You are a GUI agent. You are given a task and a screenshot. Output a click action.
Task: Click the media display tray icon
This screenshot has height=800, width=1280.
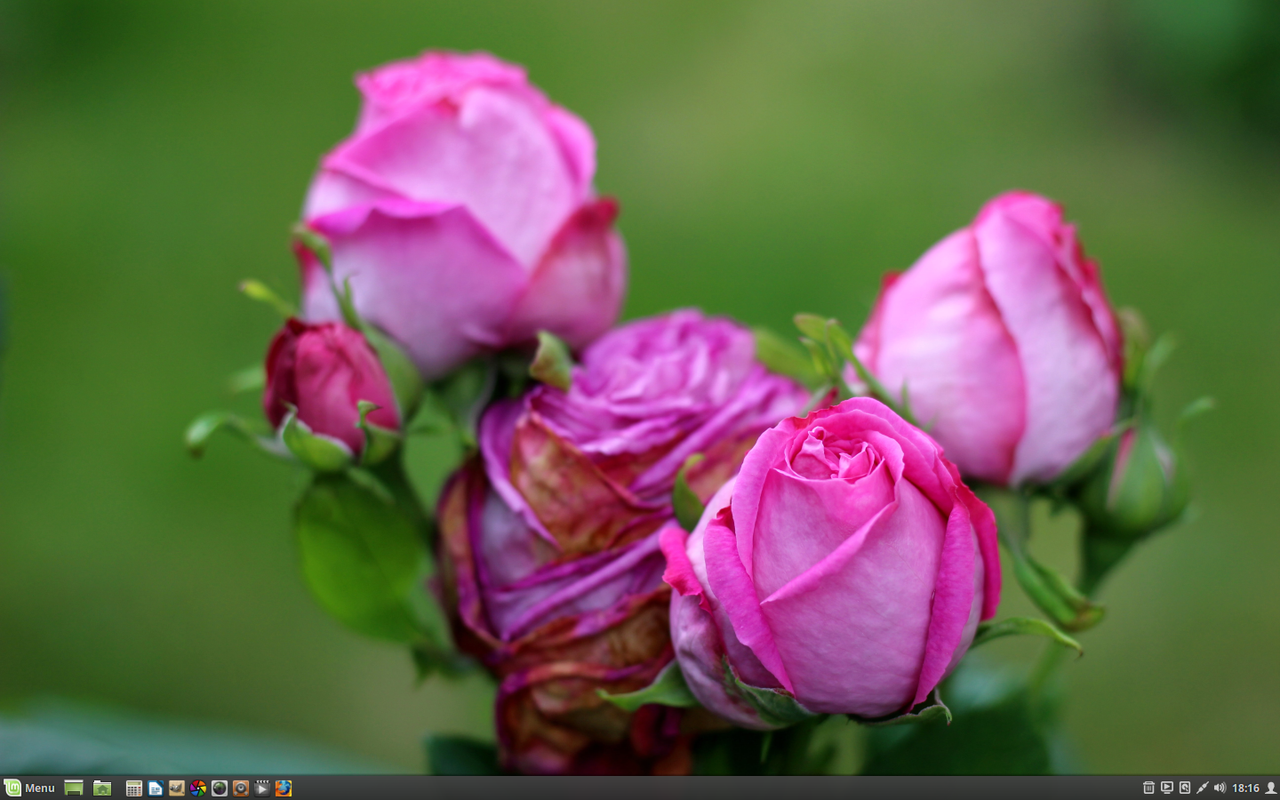(x=1167, y=788)
